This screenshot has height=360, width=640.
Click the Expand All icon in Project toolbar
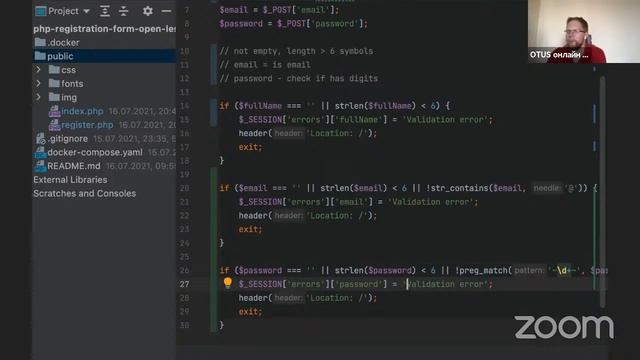tap(105, 11)
